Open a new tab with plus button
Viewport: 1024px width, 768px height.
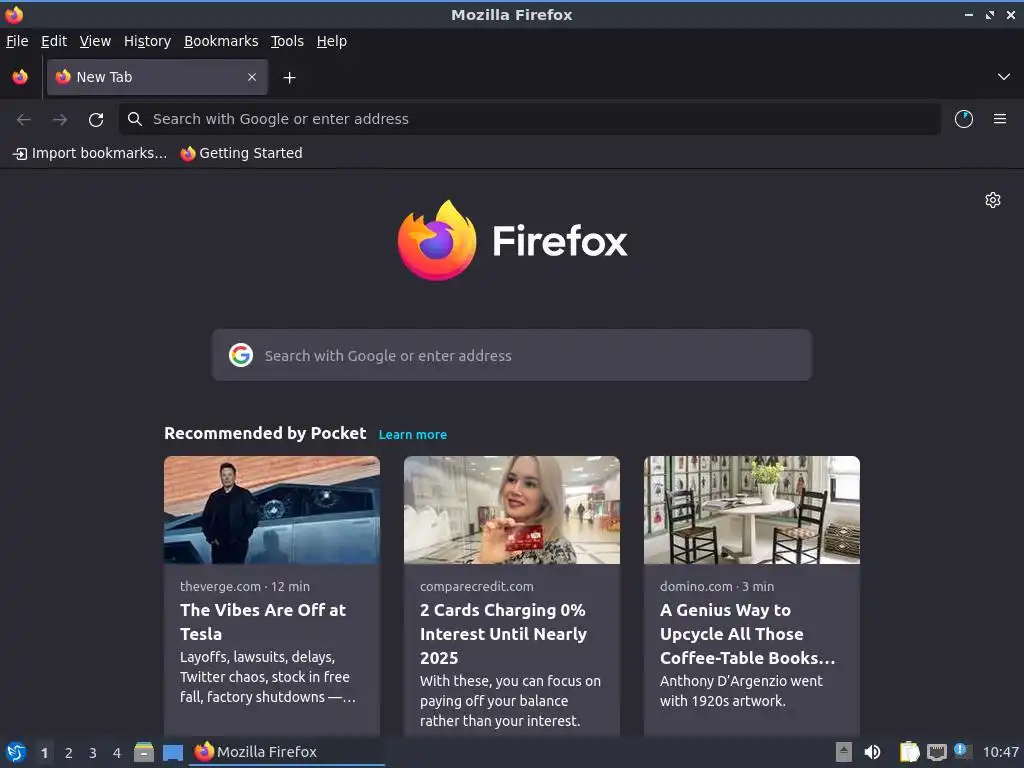pyautogui.click(x=289, y=78)
